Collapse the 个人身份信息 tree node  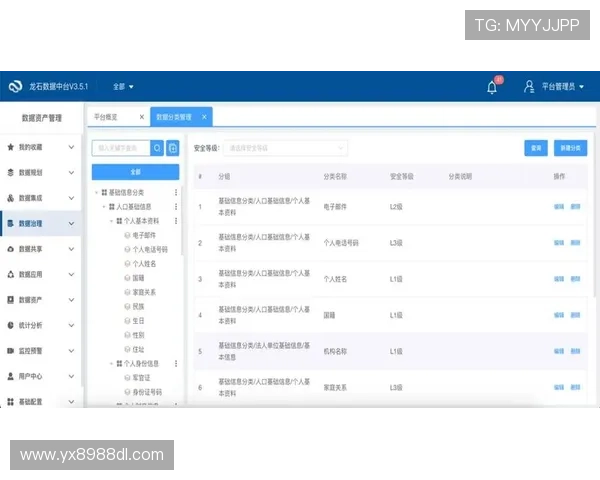point(111,363)
